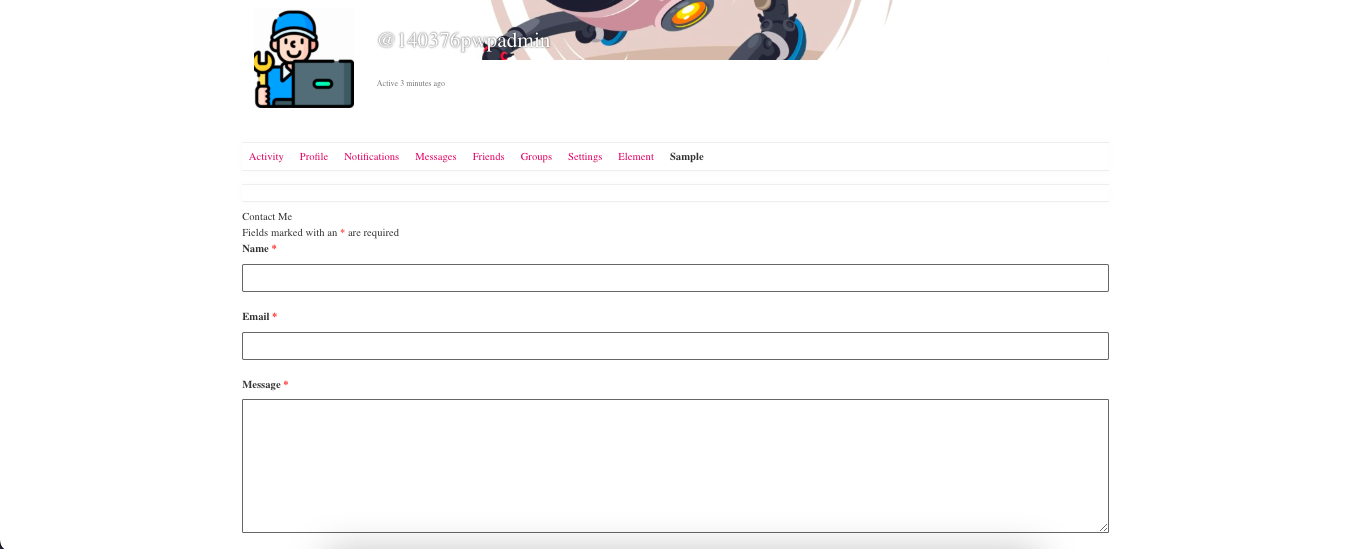
Task: Open the Settings tab
Action: [585, 157]
